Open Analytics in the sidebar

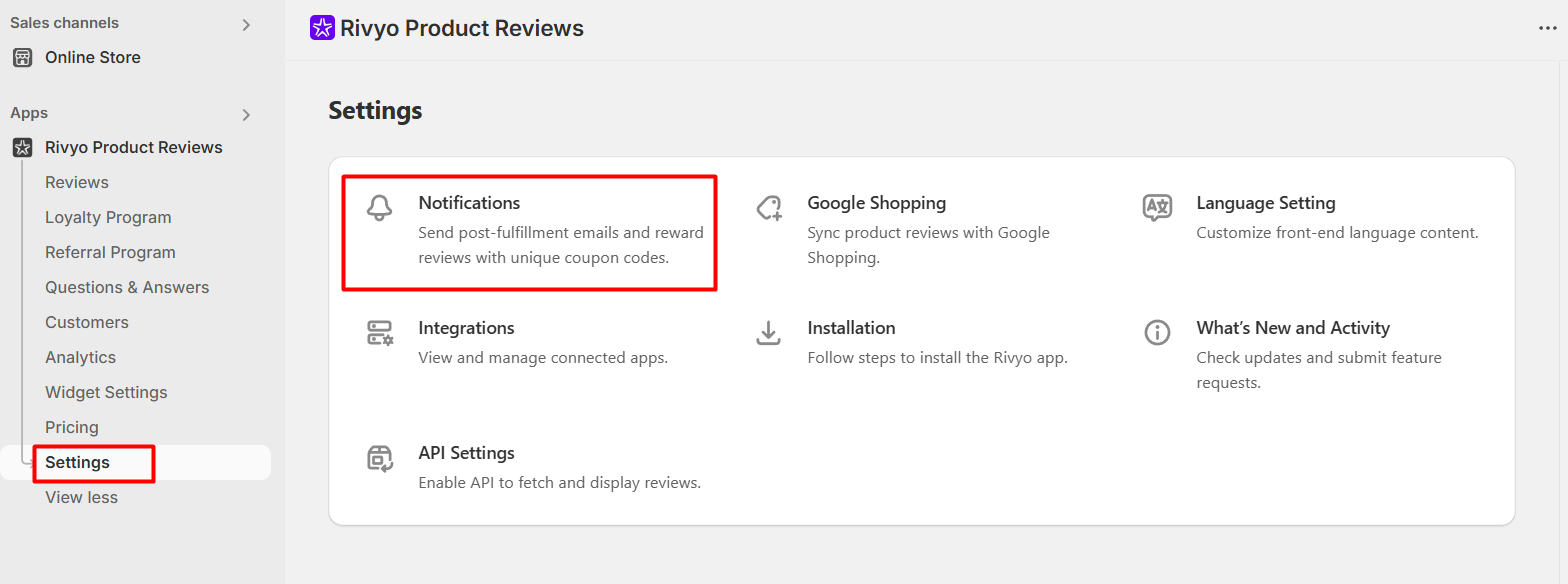pos(80,358)
